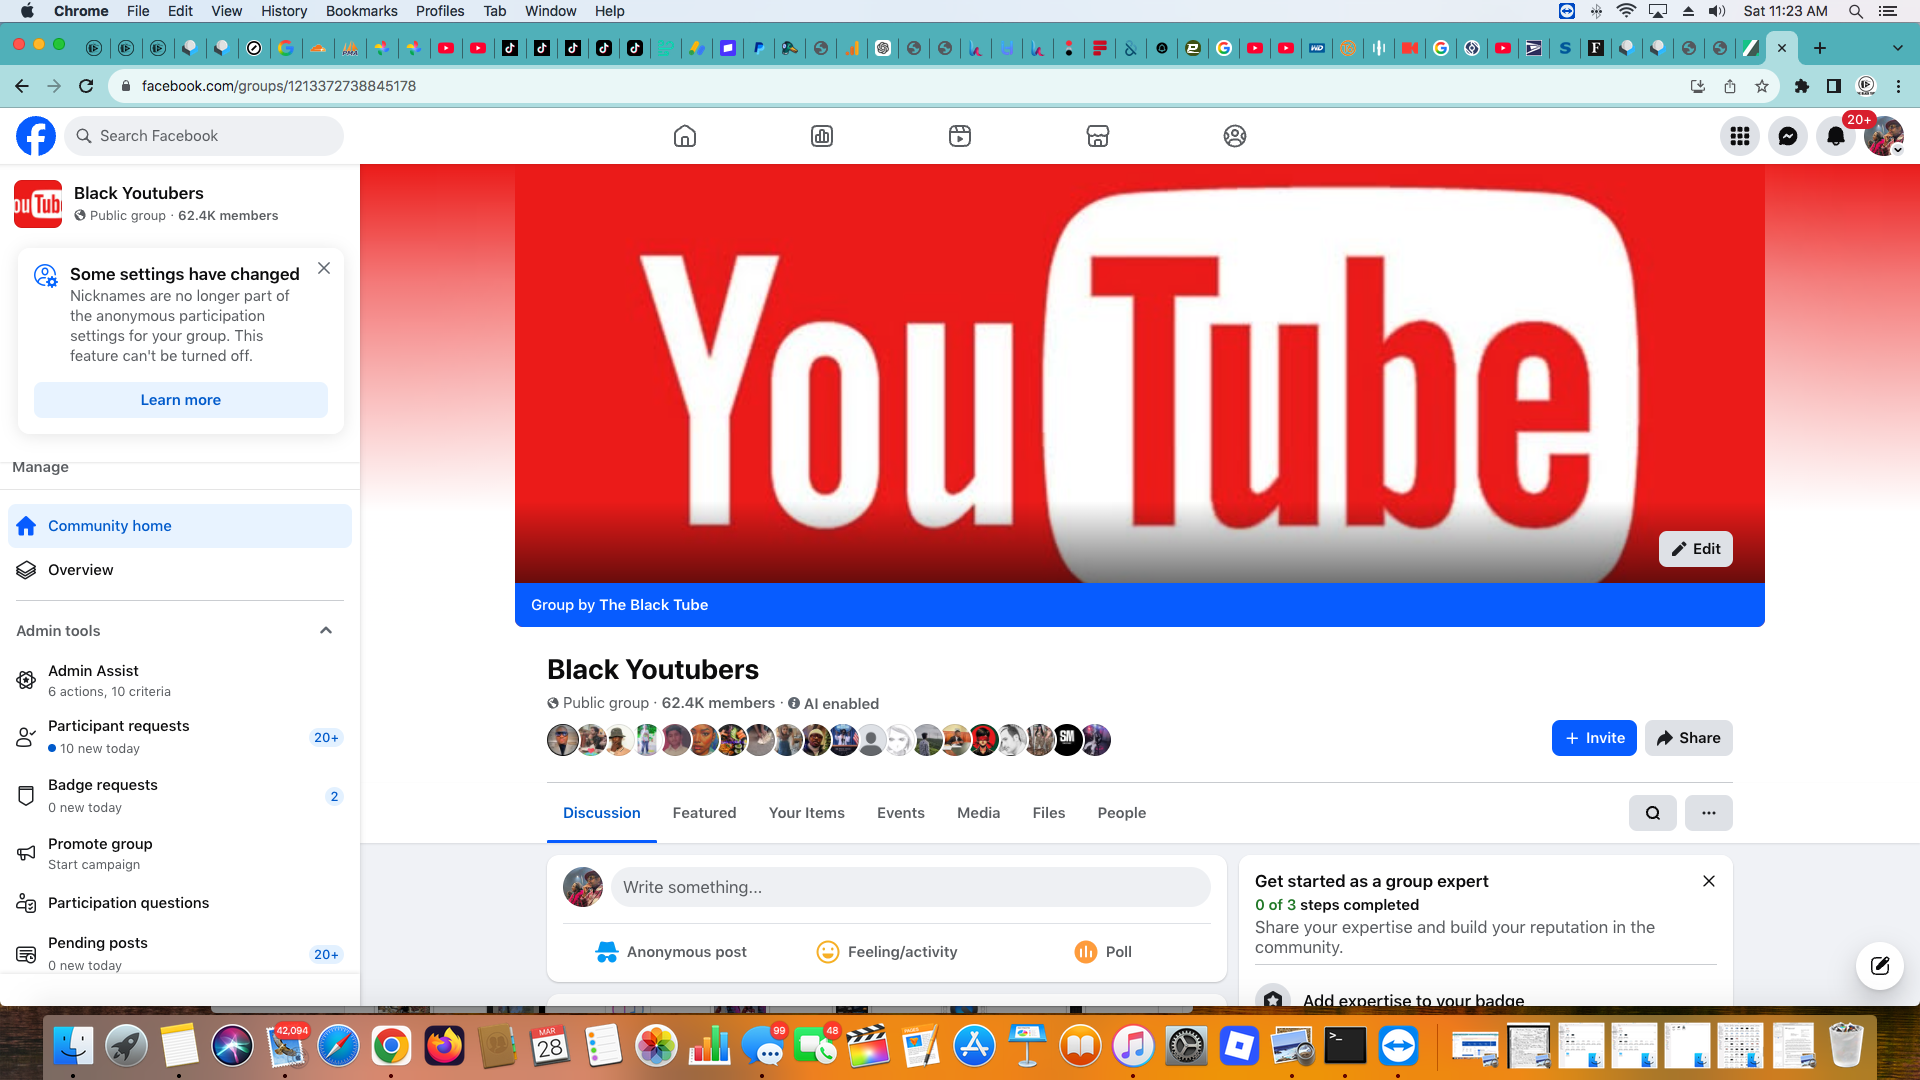The height and width of the screenshot is (1080, 1920).
Task: Open Facebook Messenger chats
Action: (1788, 136)
